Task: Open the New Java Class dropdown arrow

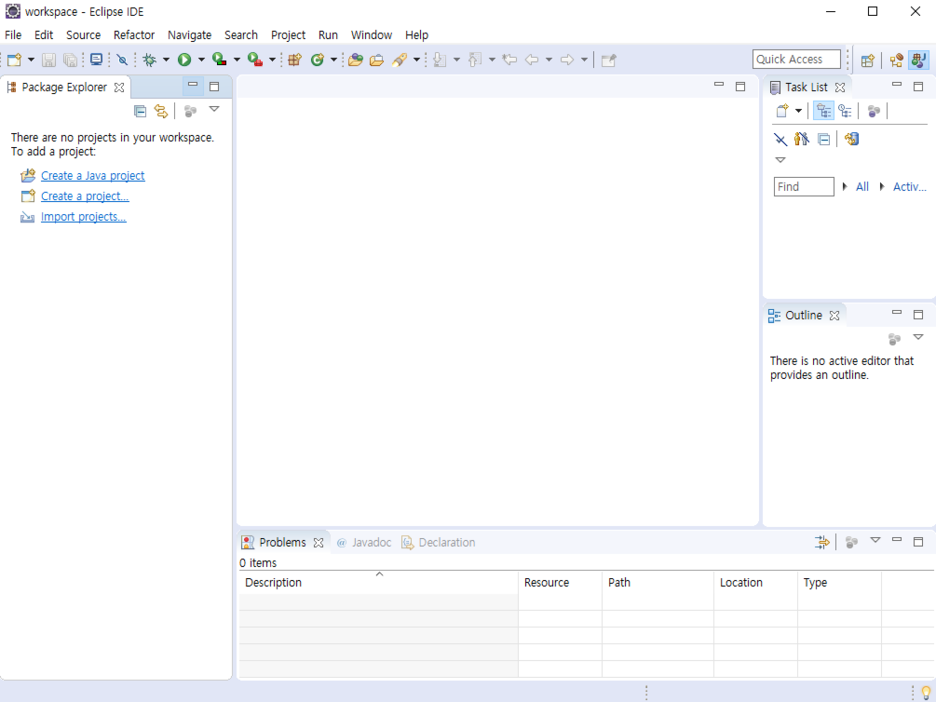Action: pos(334,60)
